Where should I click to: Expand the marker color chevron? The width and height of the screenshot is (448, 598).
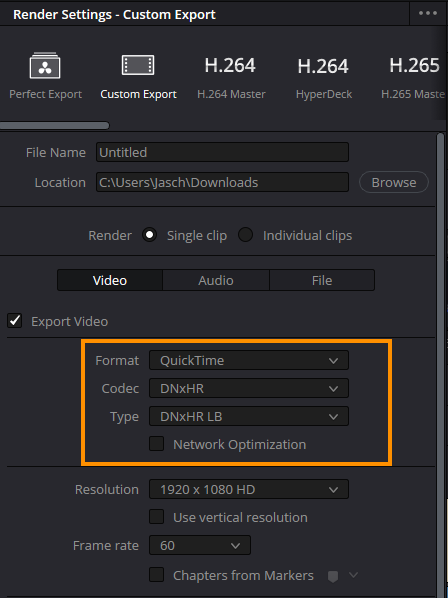point(353,574)
